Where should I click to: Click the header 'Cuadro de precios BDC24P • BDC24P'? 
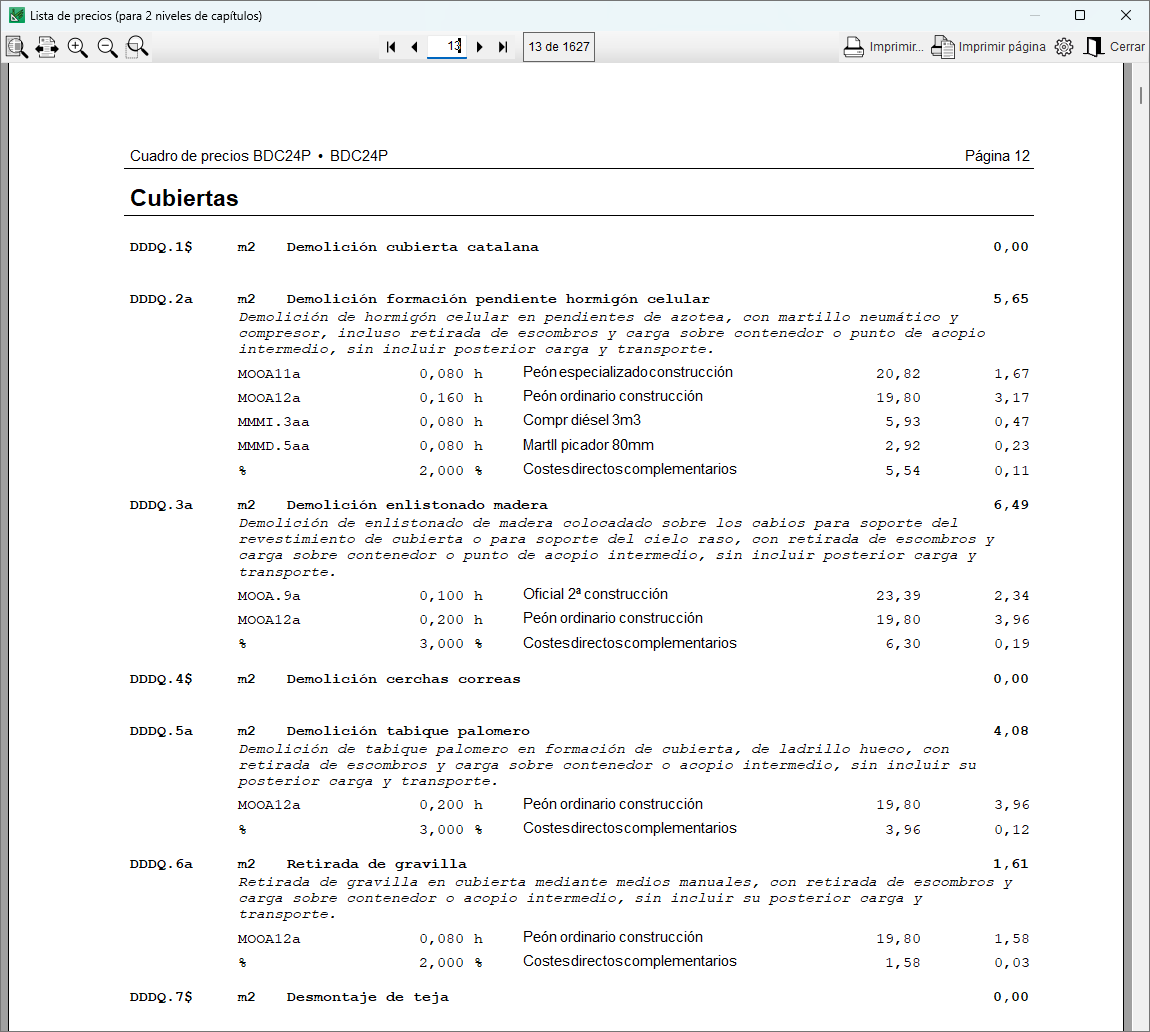(259, 156)
